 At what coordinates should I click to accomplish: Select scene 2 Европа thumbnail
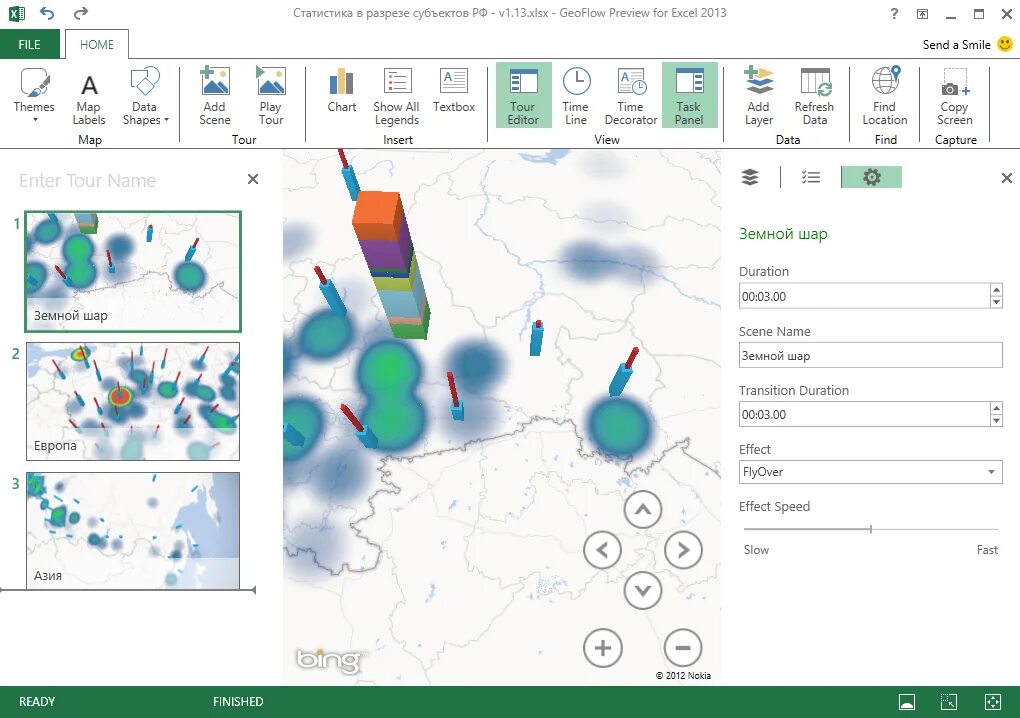(133, 401)
